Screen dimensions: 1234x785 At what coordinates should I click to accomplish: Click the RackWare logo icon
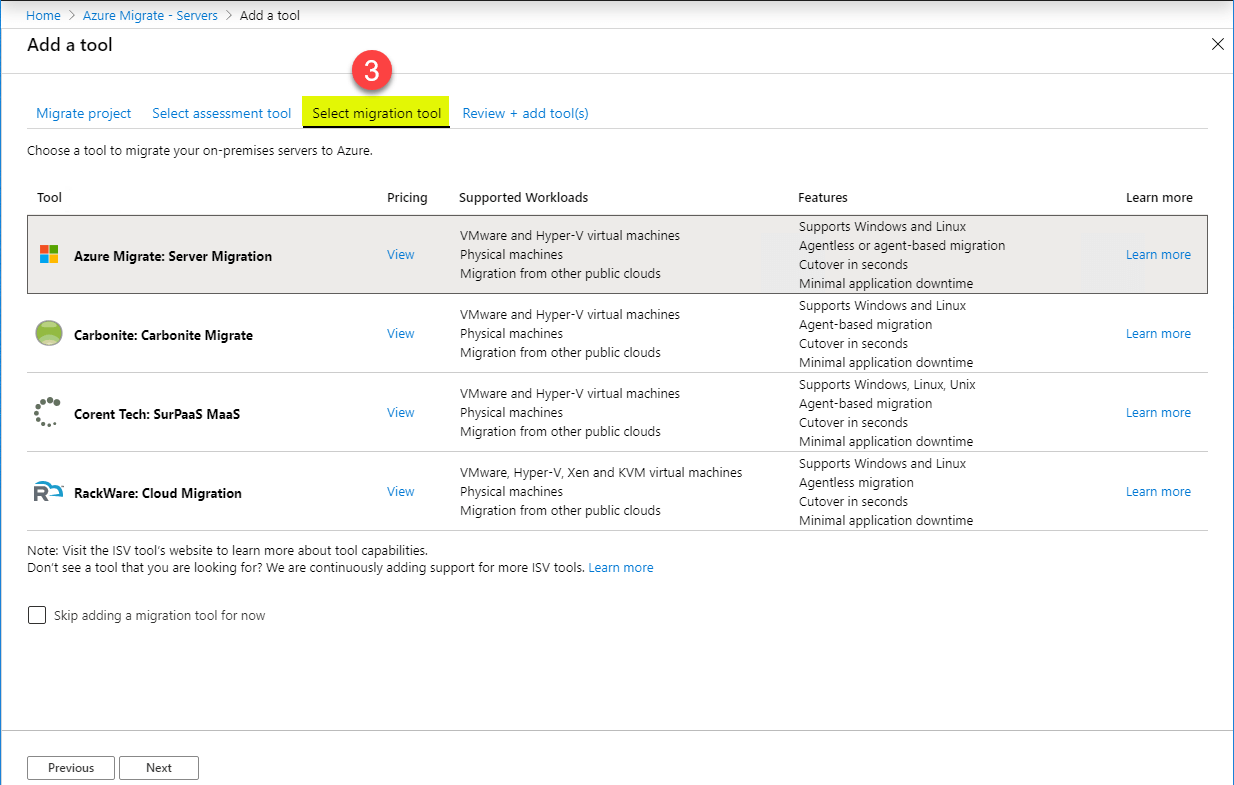(x=48, y=491)
